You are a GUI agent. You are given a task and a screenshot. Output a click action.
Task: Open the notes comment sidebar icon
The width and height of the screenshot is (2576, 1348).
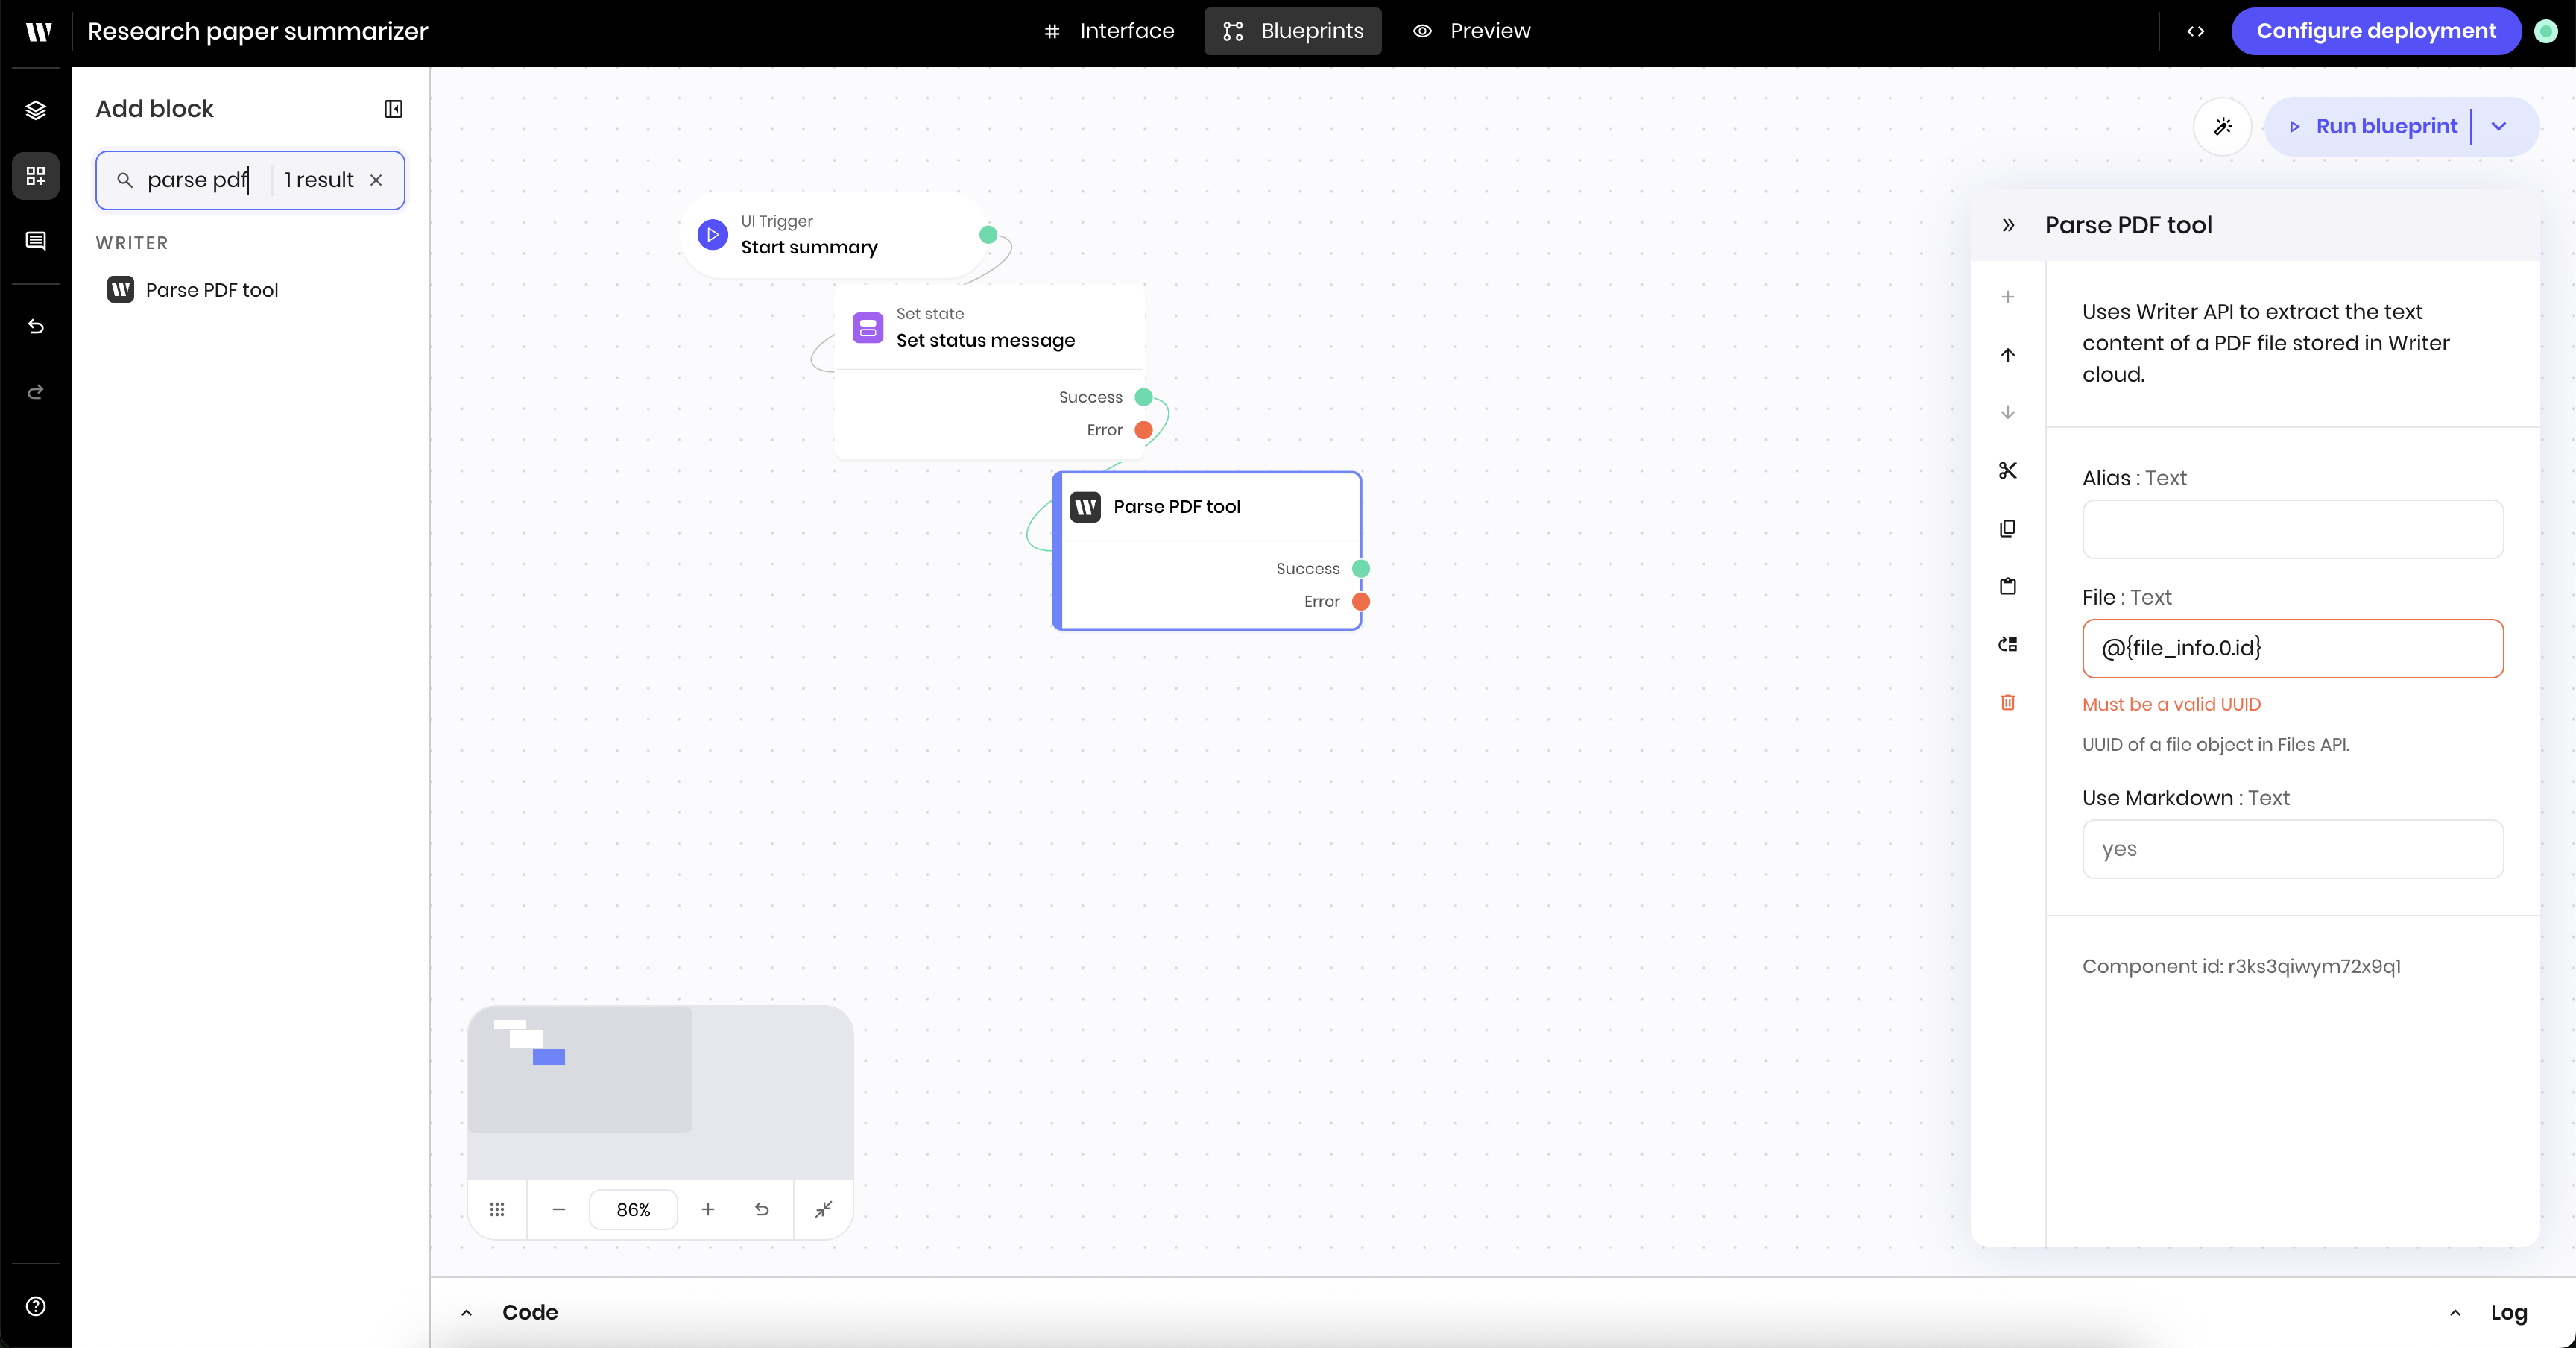point(36,241)
